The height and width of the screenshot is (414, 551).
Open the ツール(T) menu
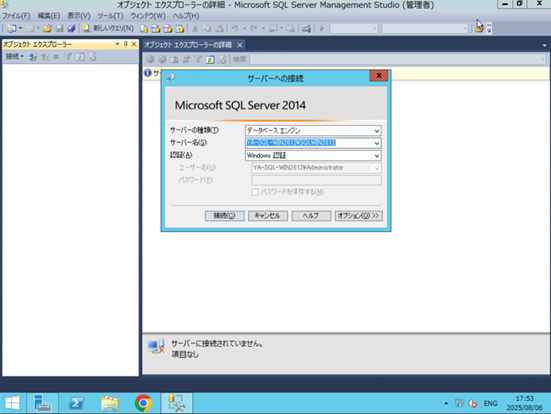pos(110,16)
